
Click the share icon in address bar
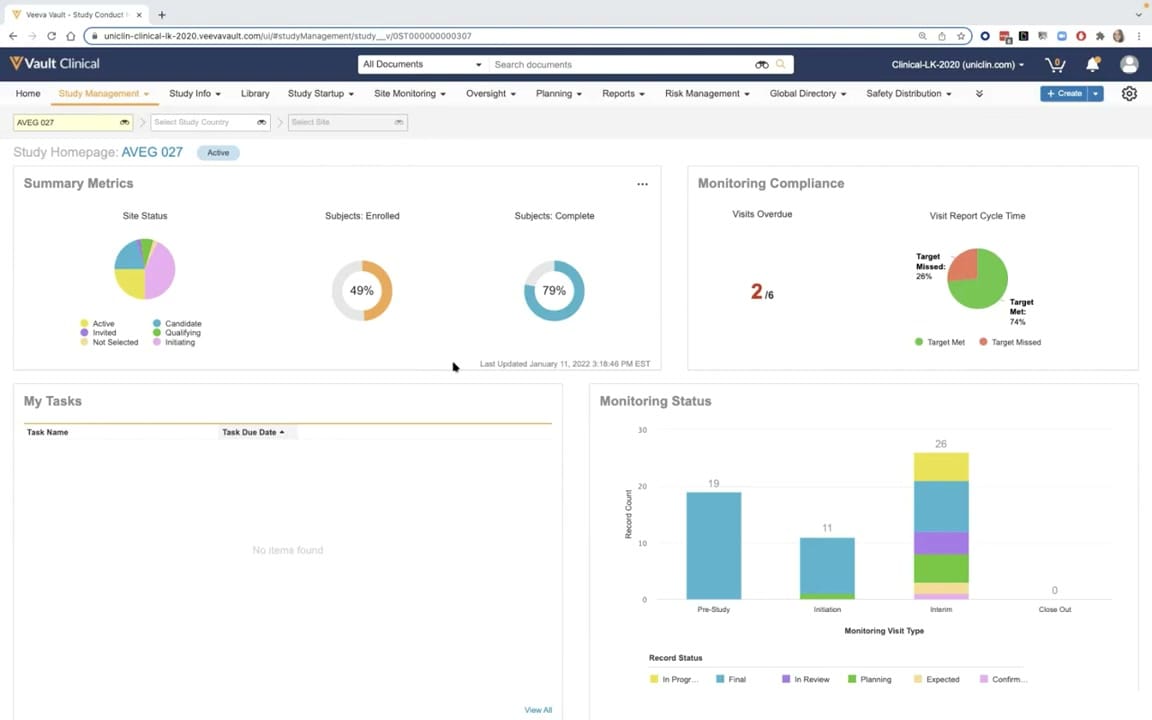pyautogui.click(x=941, y=36)
